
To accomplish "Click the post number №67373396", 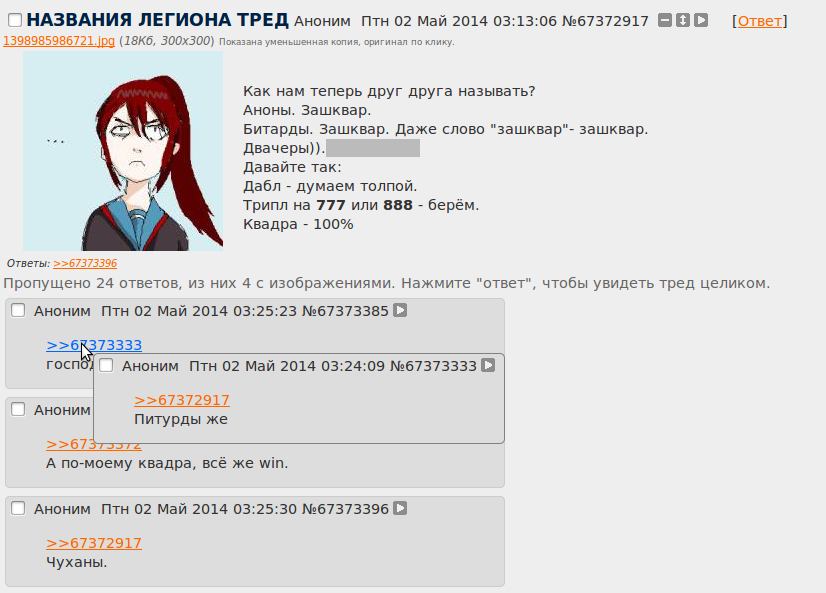I will [345, 509].
